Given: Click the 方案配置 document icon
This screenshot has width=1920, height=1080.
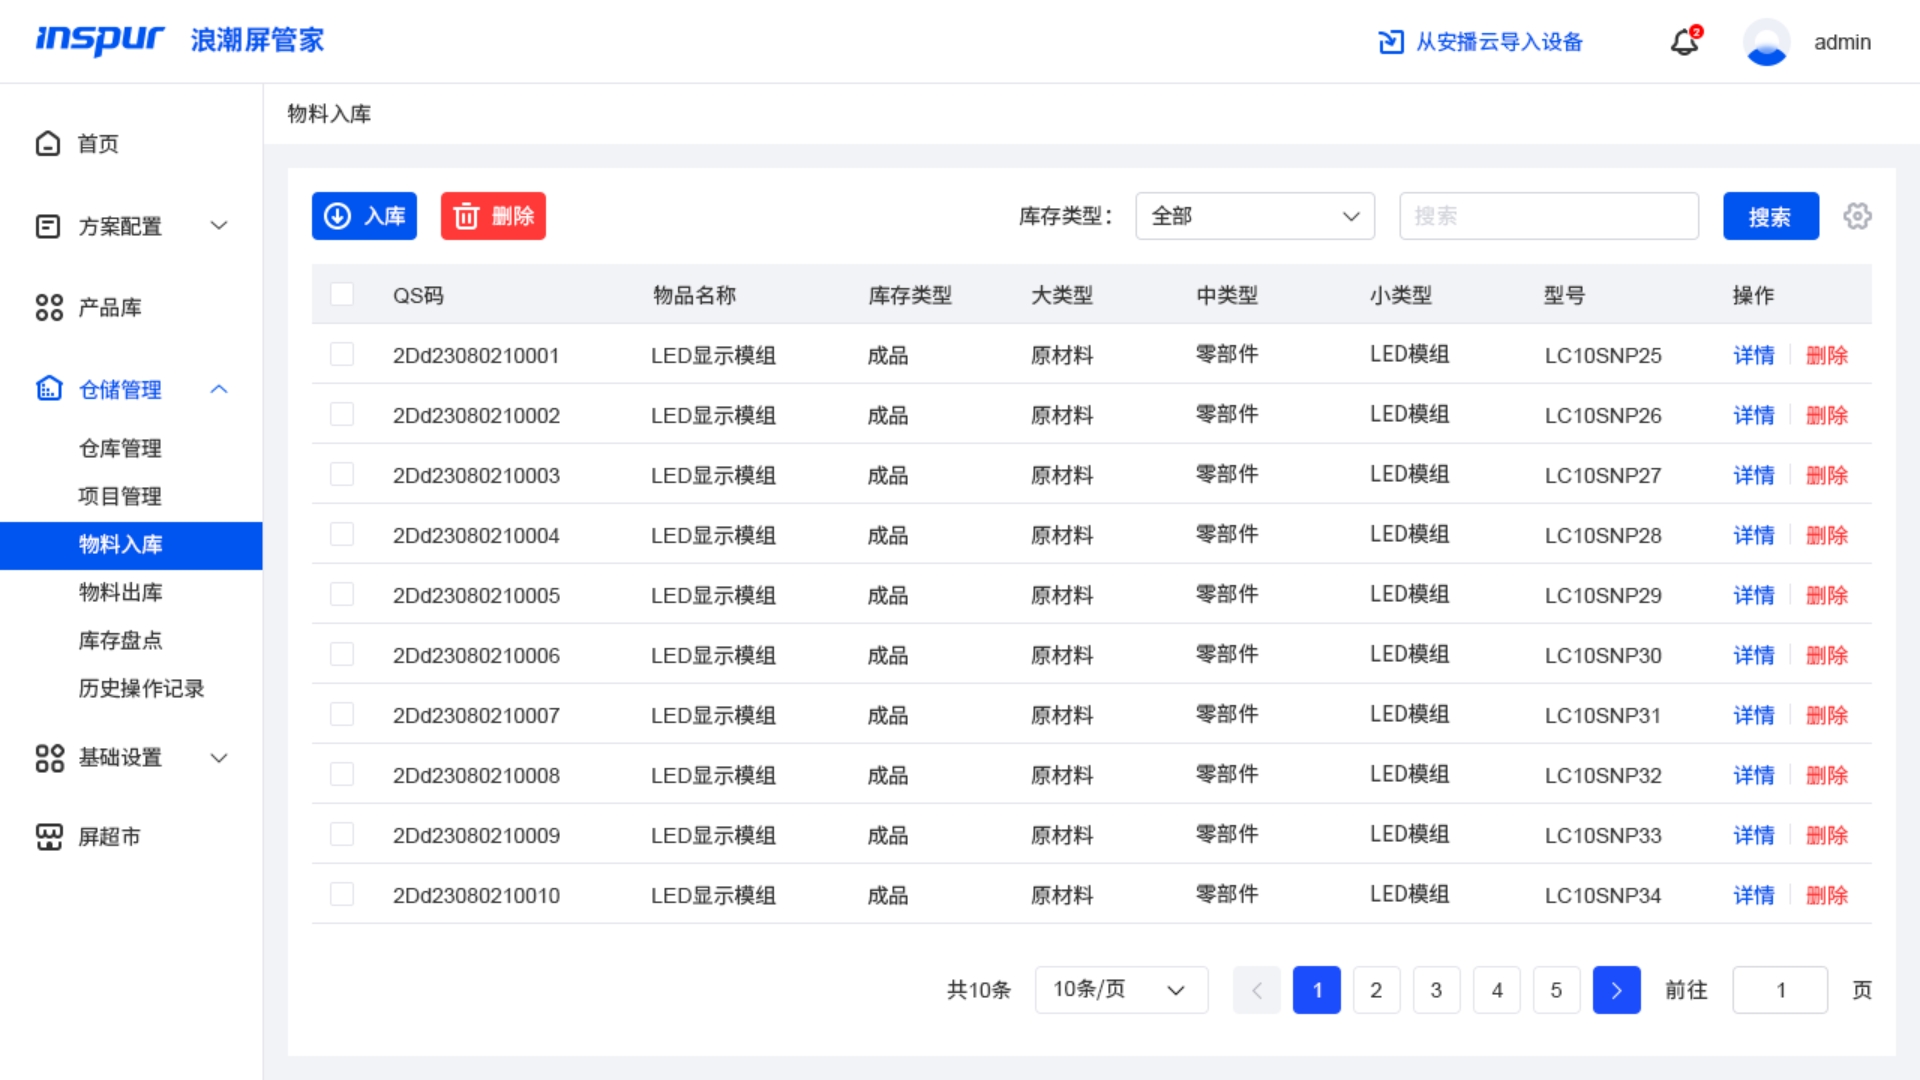Looking at the screenshot, I should coord(48,226).
